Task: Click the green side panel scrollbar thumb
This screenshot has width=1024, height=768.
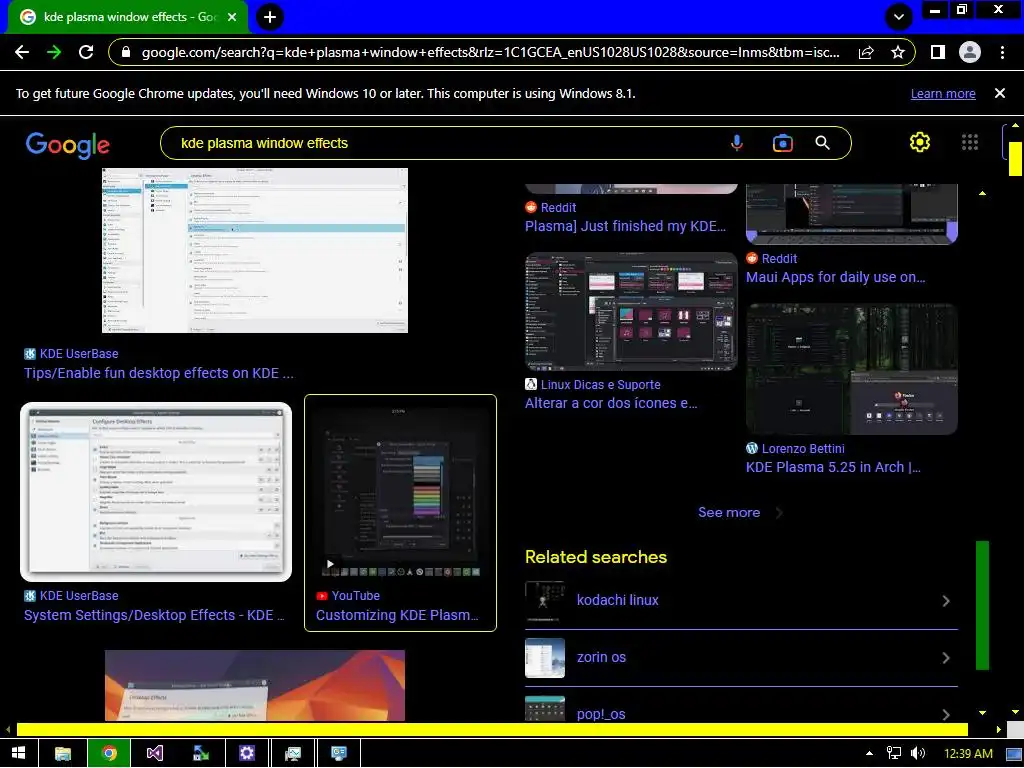Action: tap(982, 605)
